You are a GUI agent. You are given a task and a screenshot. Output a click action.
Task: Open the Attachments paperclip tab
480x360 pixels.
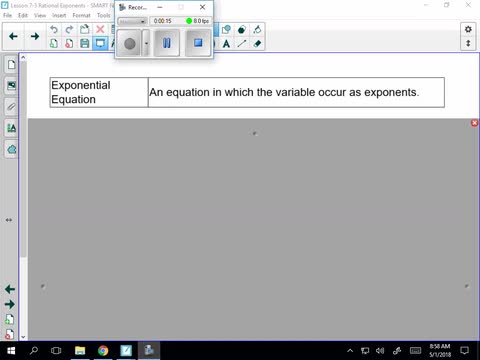11,107
